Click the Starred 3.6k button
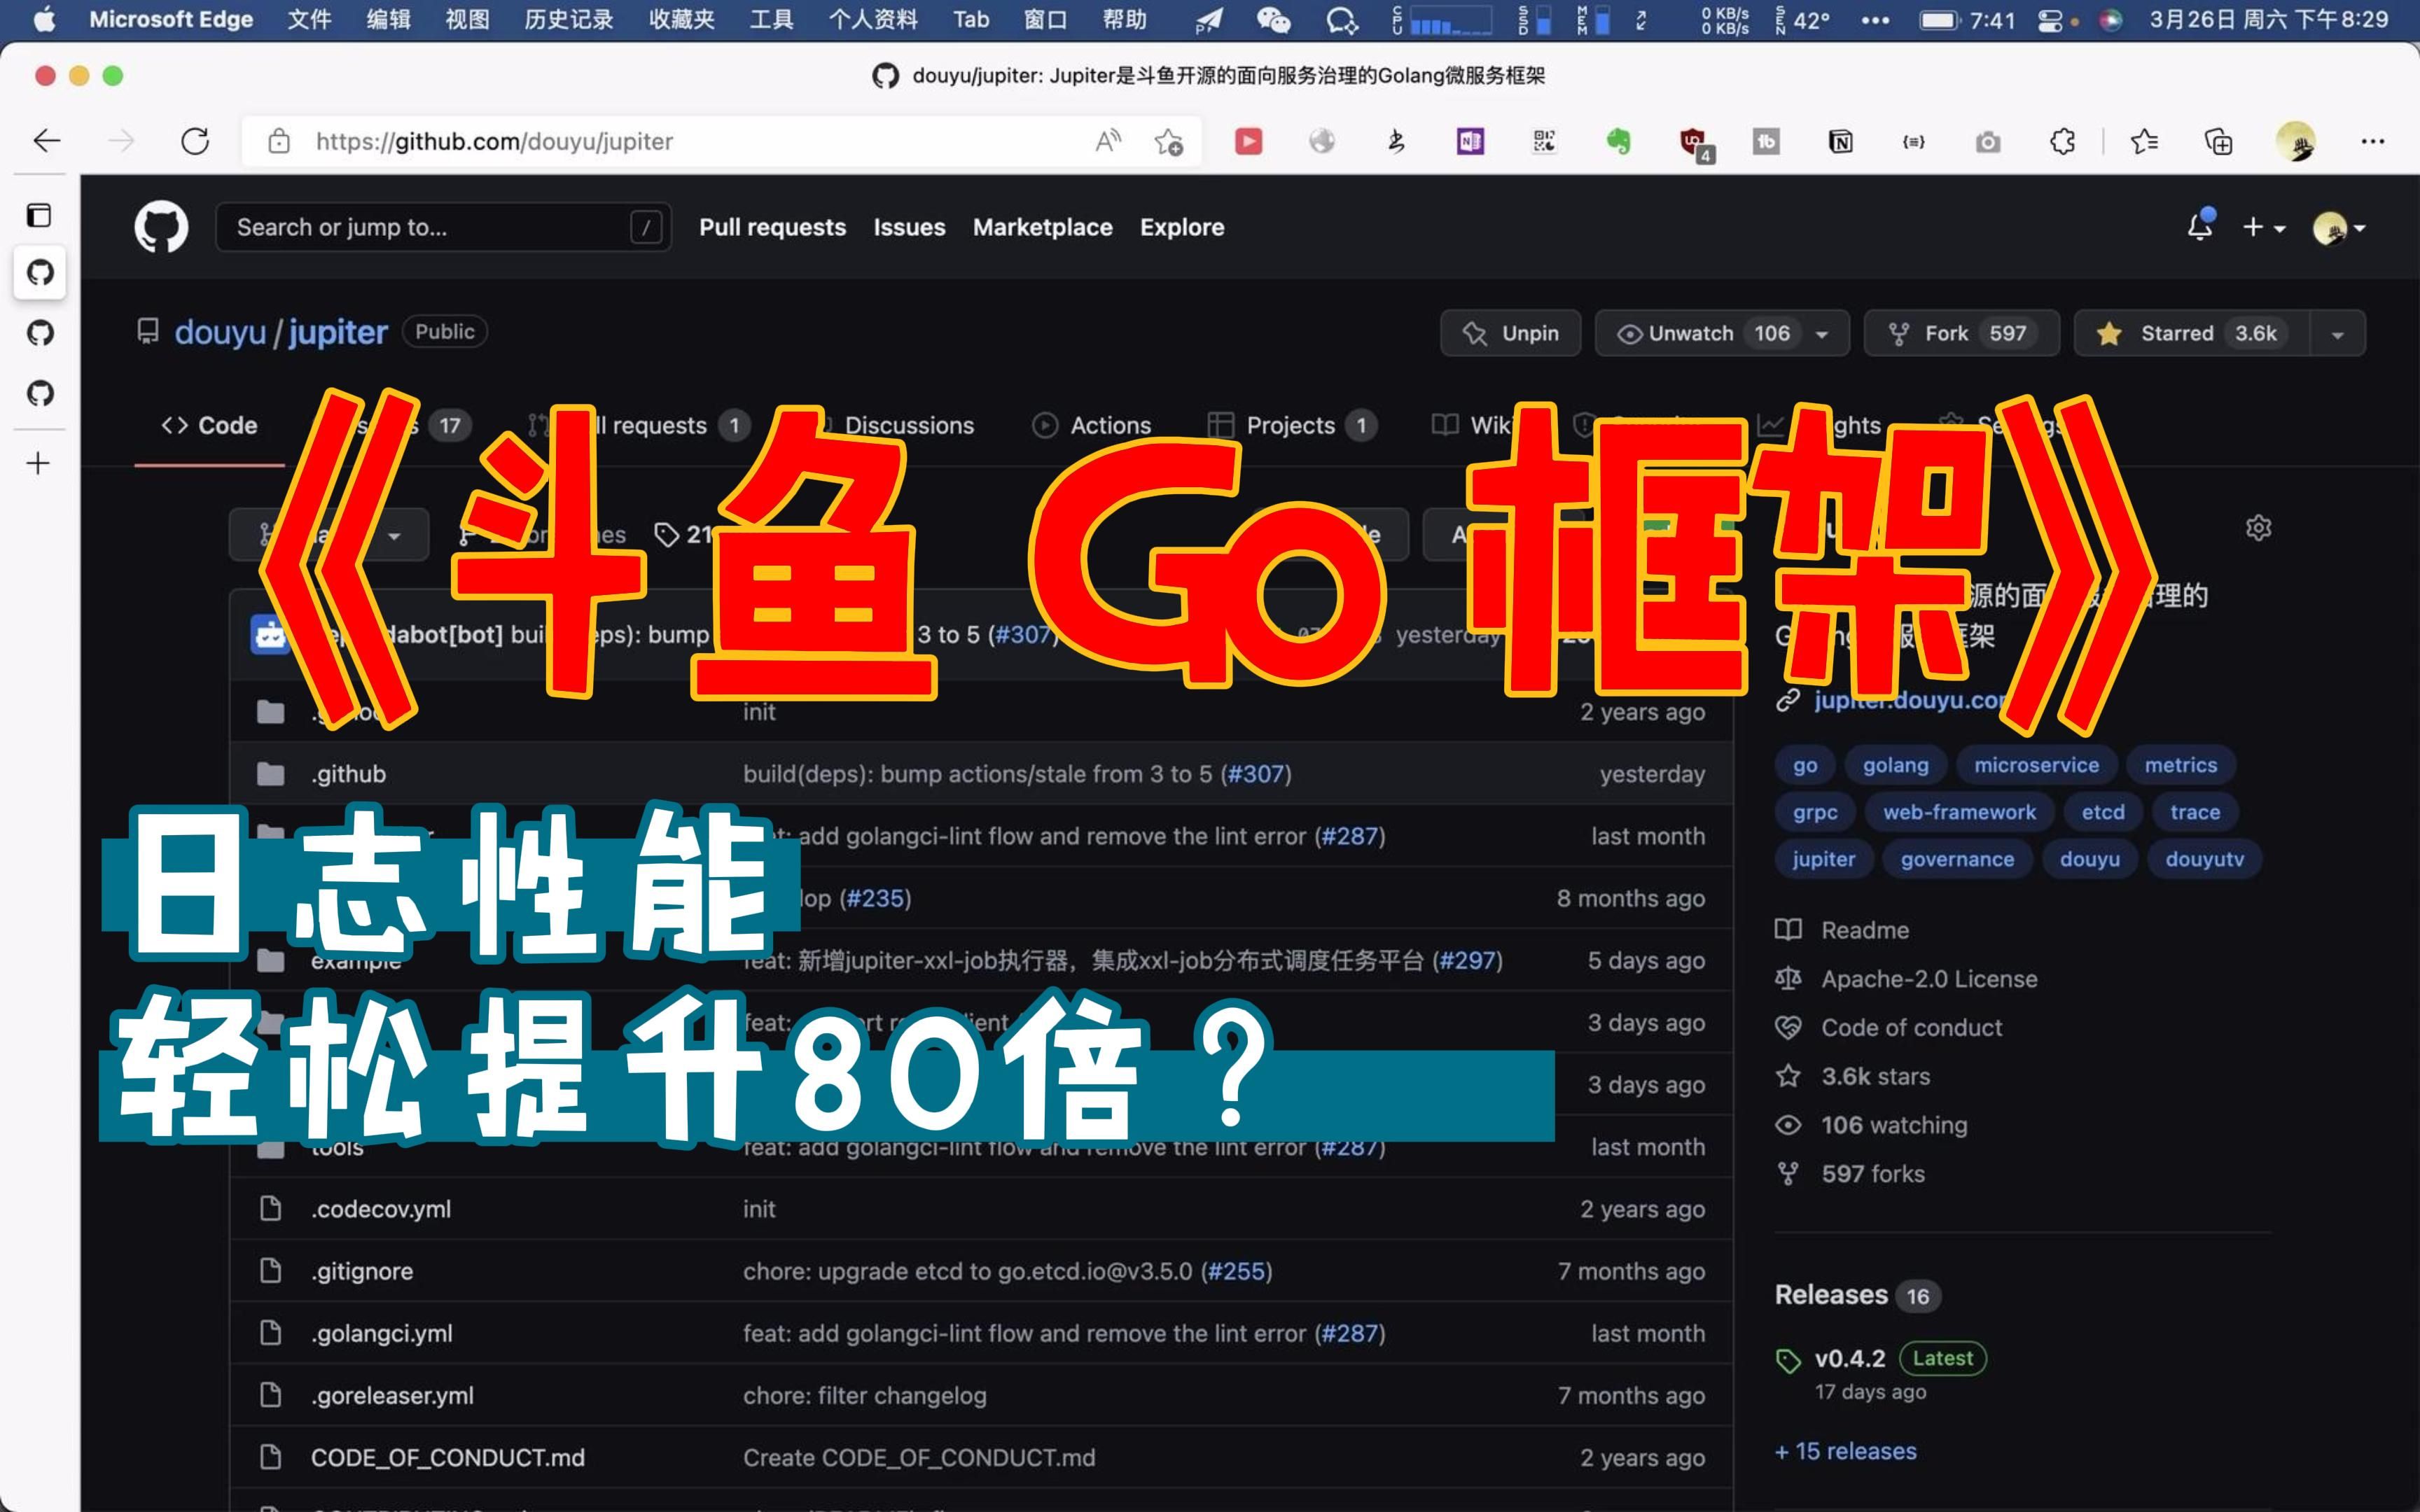Viewport: 2420px width, 1512px height. pos(2192,333)
